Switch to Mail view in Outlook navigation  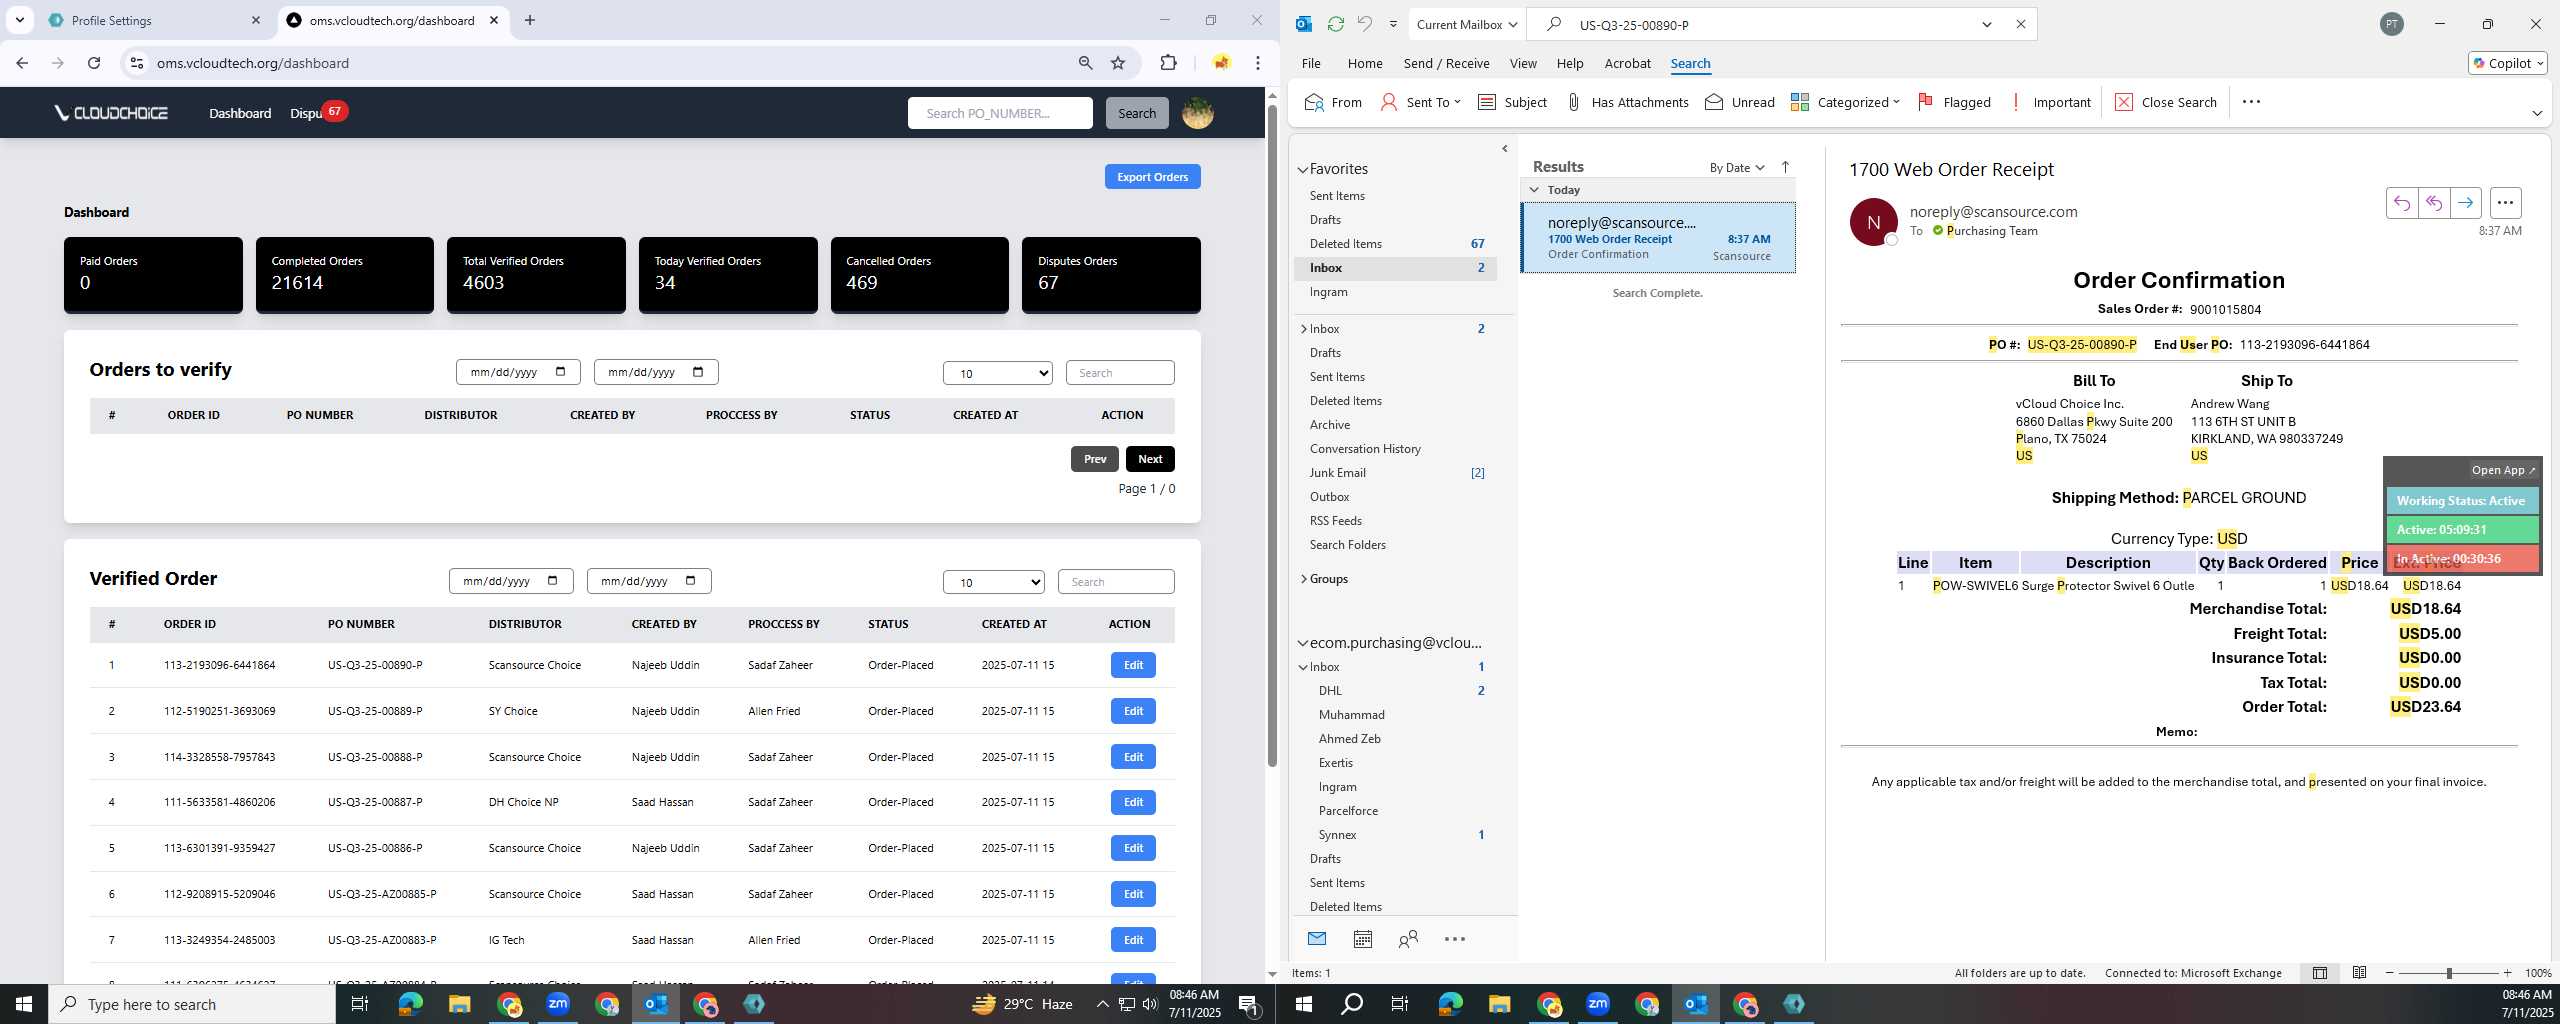(x=1317, y=938)
